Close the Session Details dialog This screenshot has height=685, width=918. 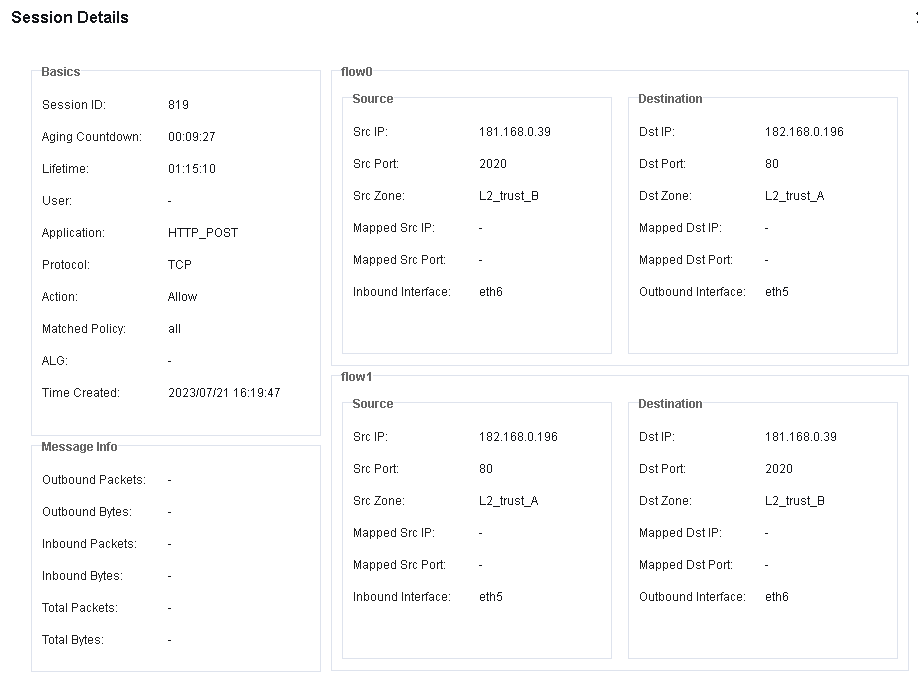click(x=914, y=18)
